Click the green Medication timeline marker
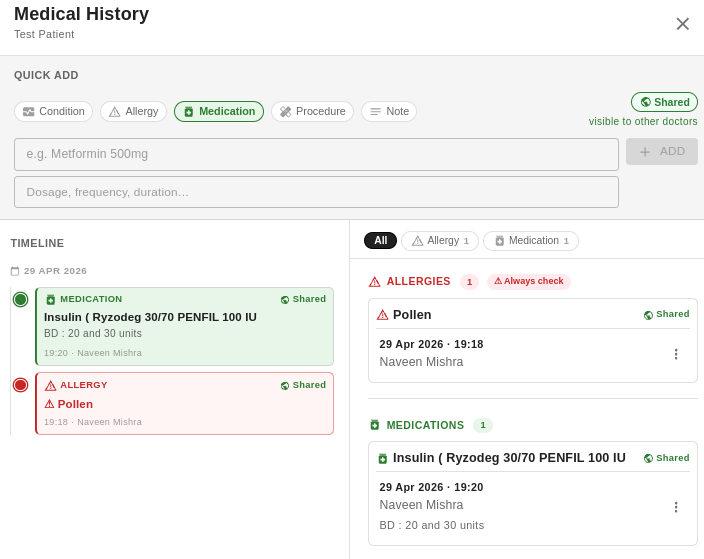Image resolution: width=704 pixels, height=559 pixels. [20, 299]
